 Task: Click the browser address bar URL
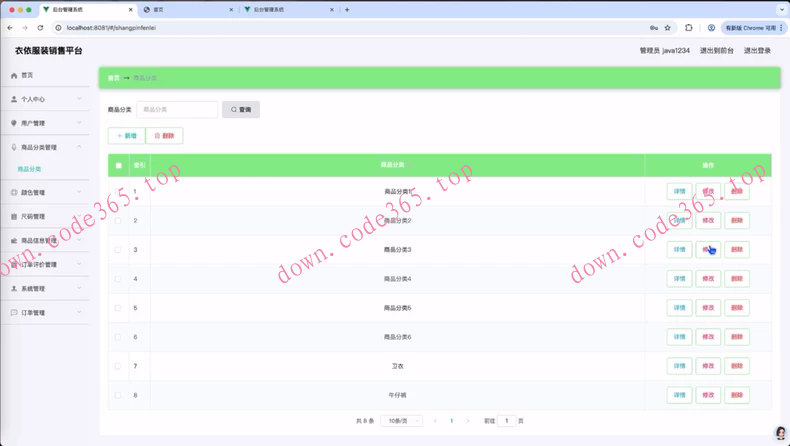(x=111, y=28)
